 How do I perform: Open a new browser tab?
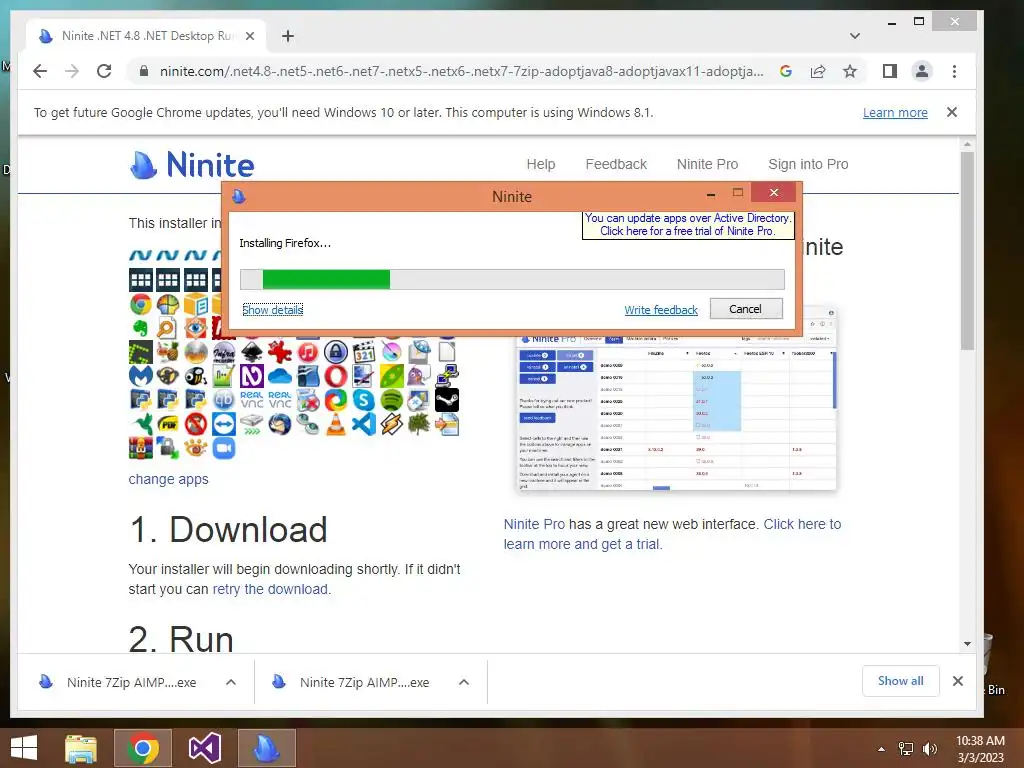[287, 36]
